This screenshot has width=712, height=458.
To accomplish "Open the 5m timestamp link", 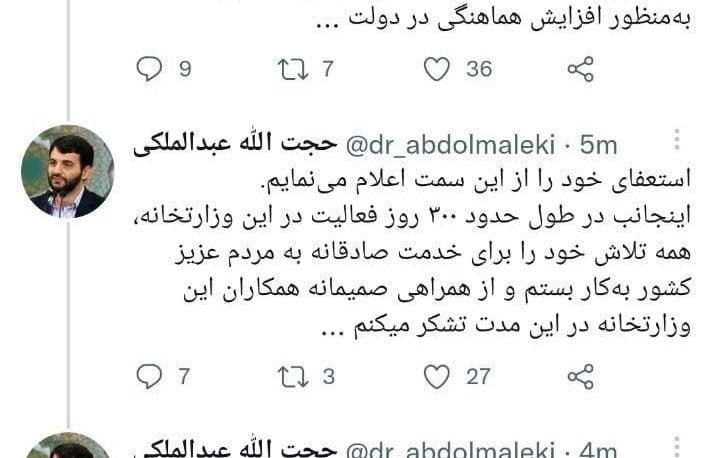I will coord(598,145).
